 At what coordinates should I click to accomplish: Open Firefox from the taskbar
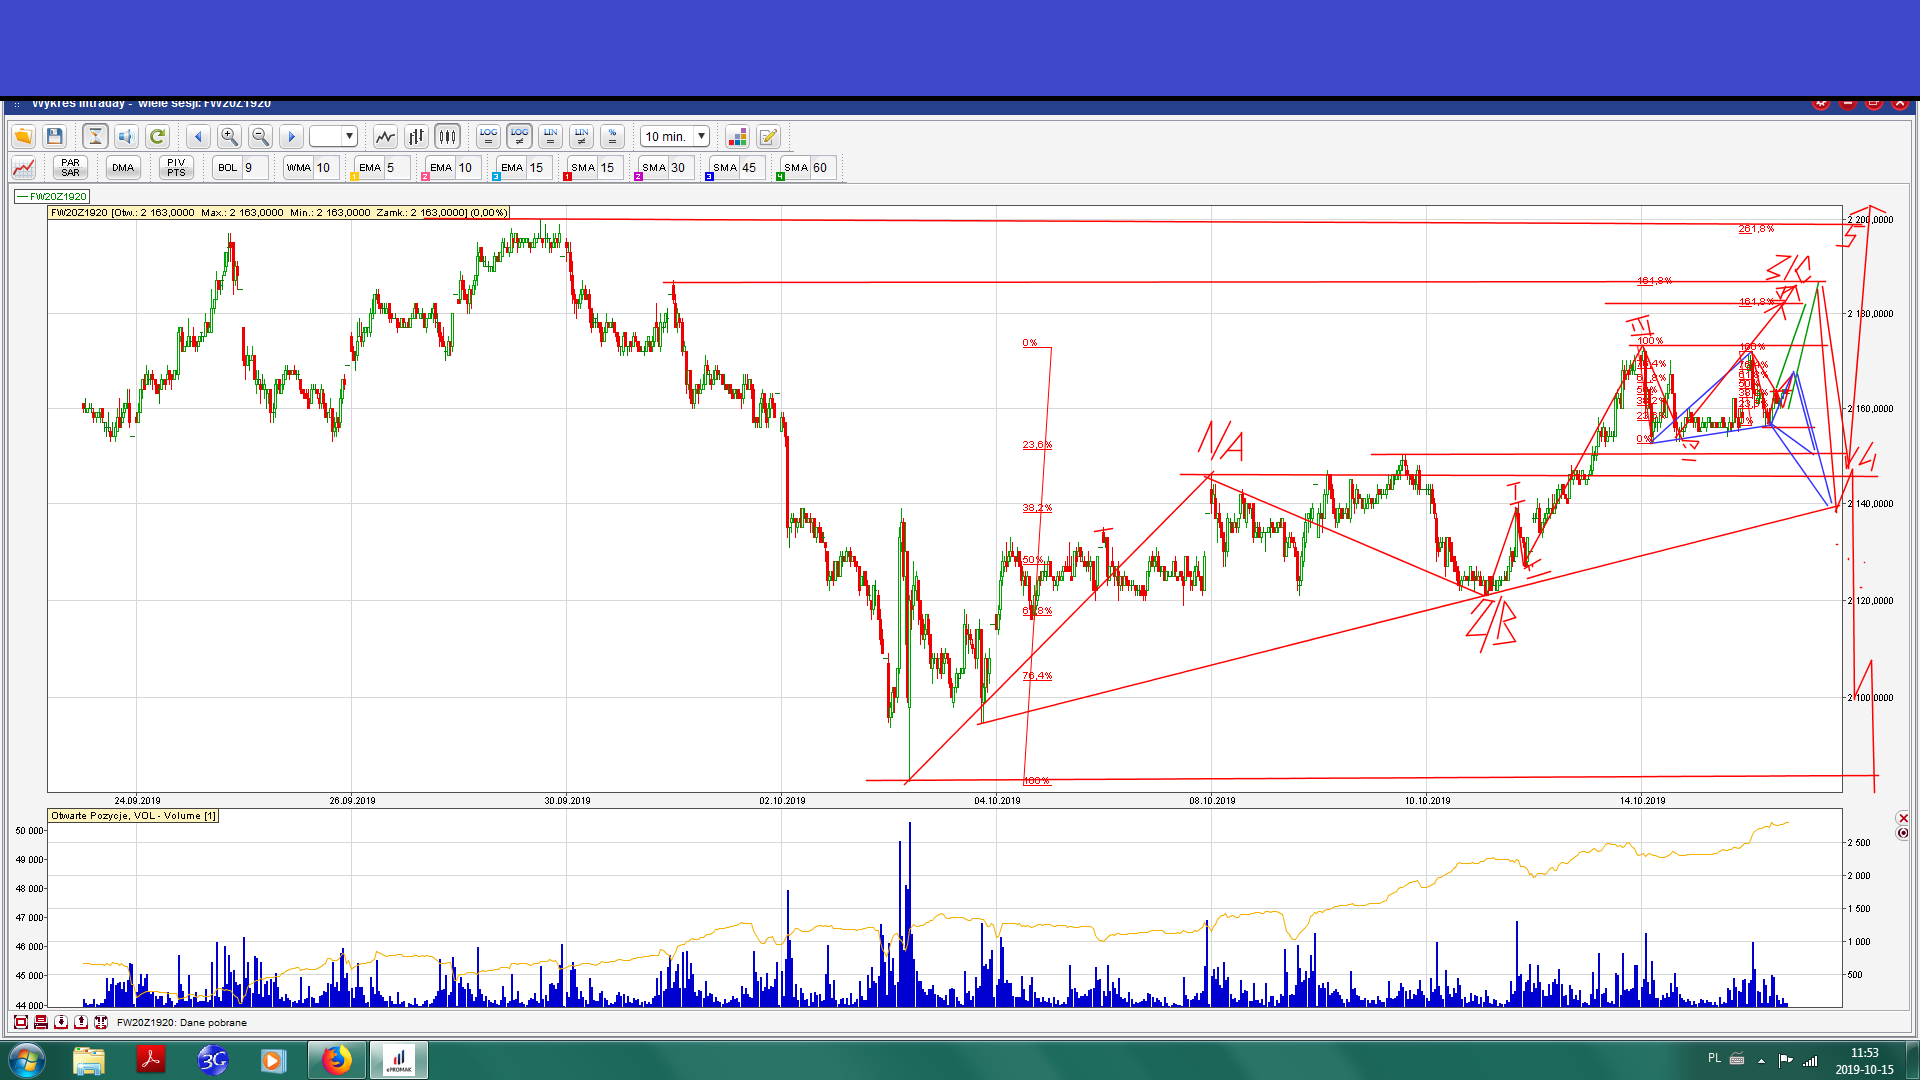(x=336, y=1059)
